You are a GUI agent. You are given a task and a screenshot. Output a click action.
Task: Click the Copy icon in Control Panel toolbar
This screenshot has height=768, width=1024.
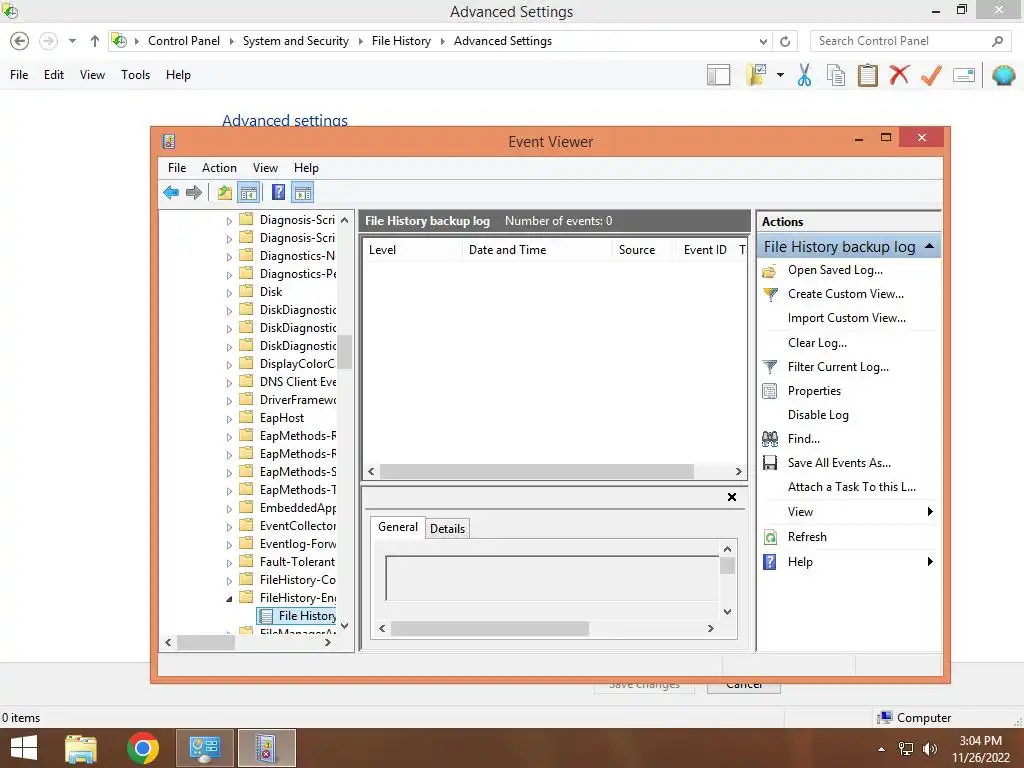tap(836, 75)
